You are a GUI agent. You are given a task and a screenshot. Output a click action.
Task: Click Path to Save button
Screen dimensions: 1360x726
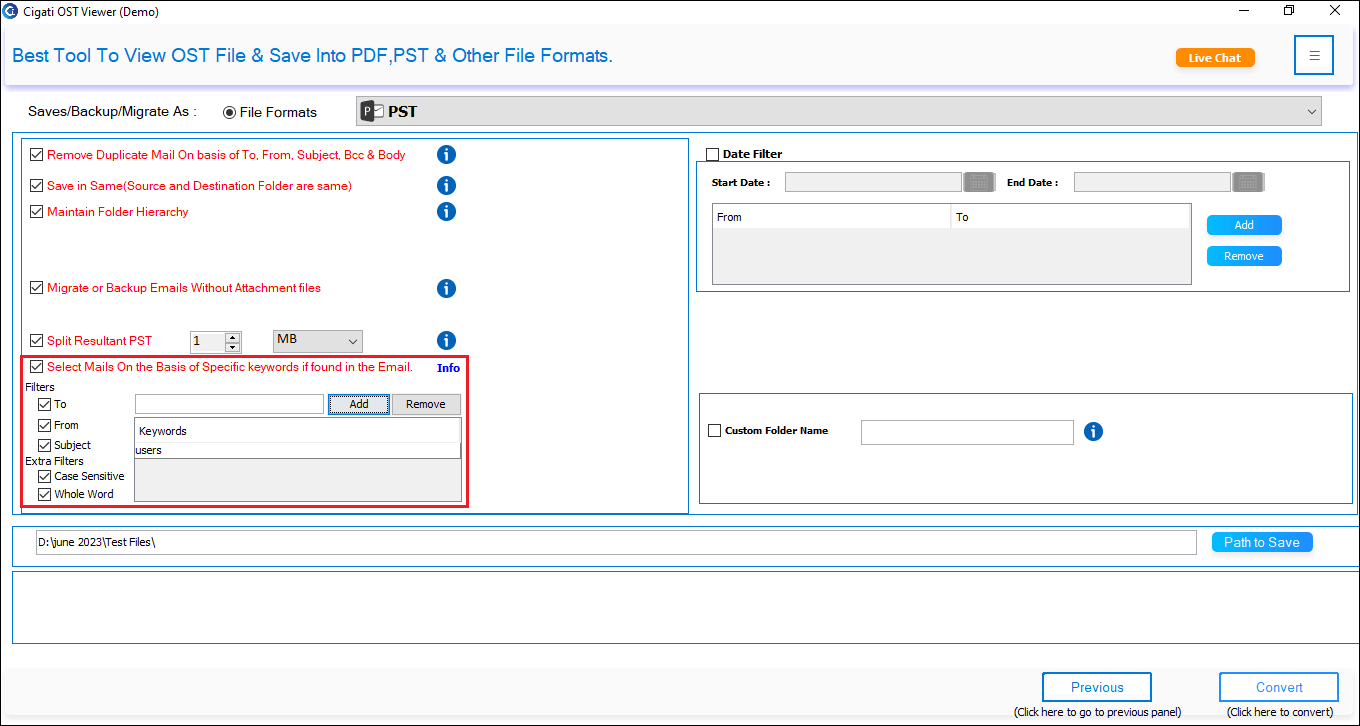(x=1262, y=542)
